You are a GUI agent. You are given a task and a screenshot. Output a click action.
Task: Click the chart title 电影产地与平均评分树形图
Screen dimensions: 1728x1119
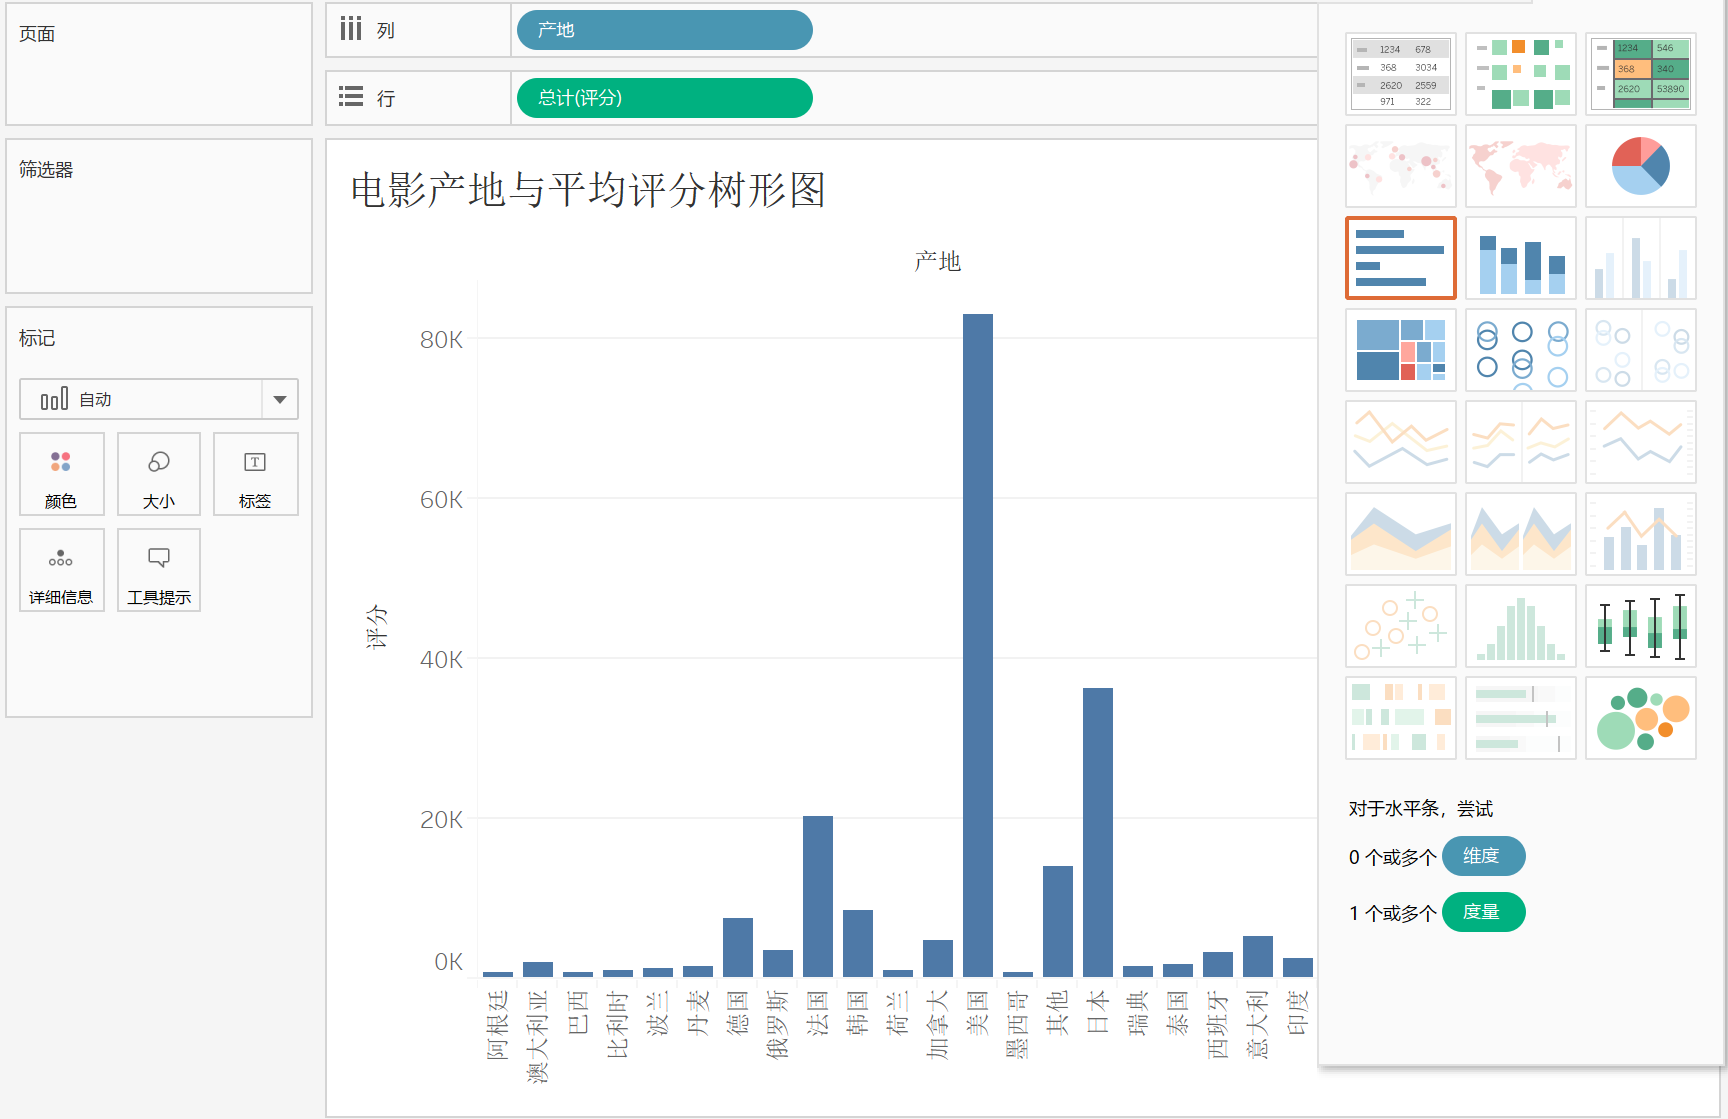588,190
